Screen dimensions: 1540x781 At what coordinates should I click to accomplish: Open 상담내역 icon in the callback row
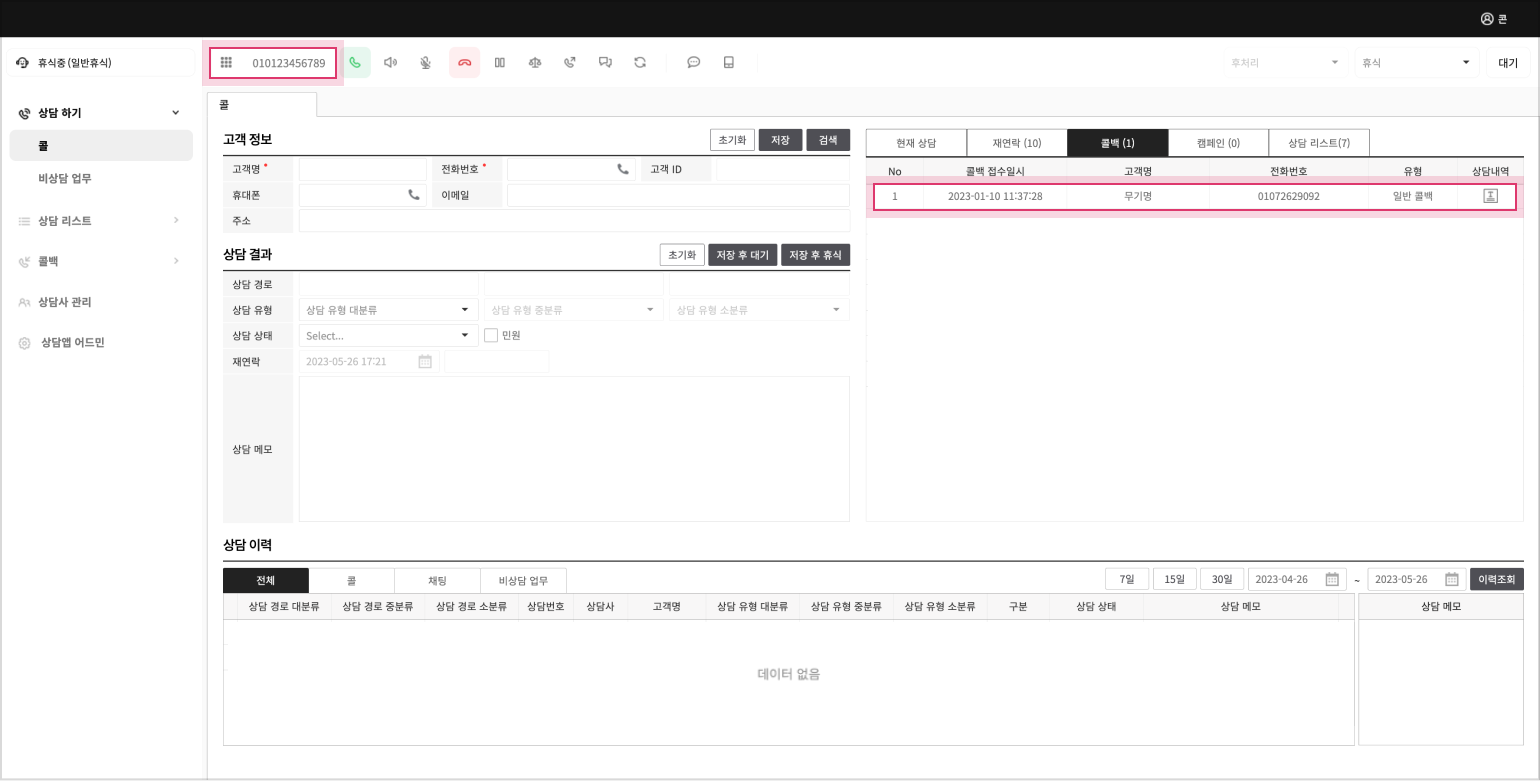1490,197
